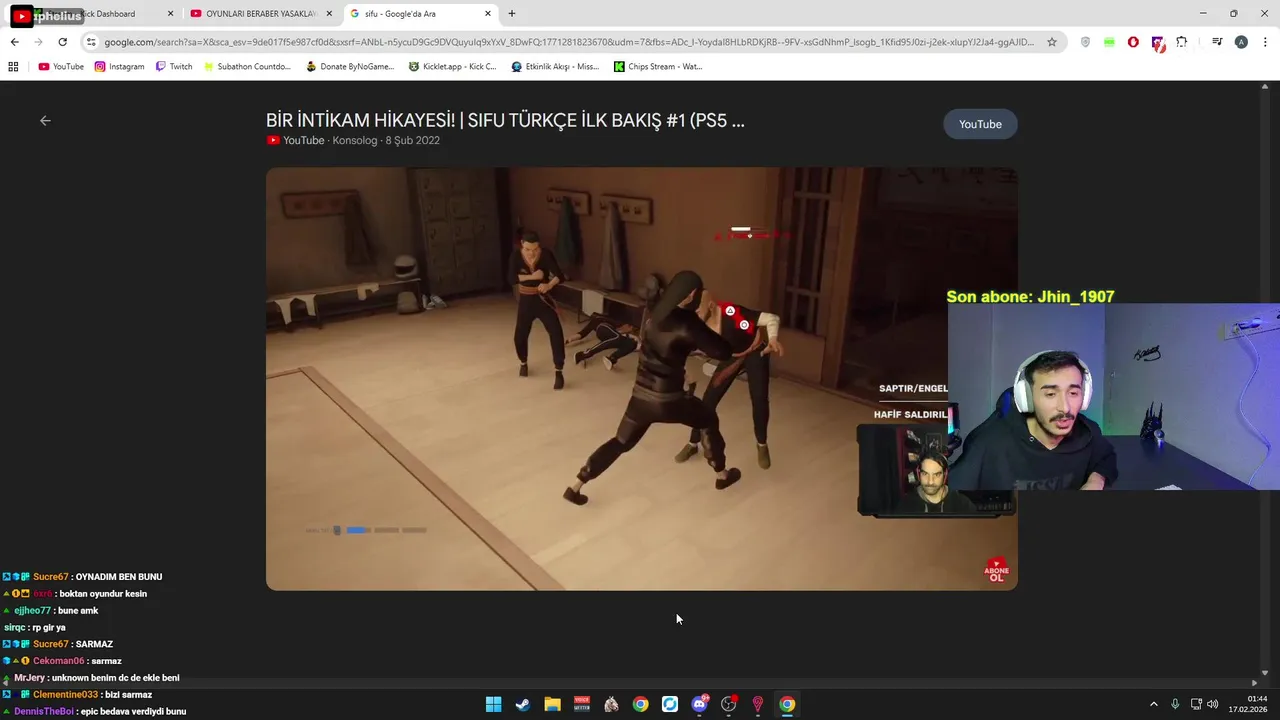Open network settings from tray
Image resolution: width=1280 pixels, height=720 pixels.
point(1196,704)
